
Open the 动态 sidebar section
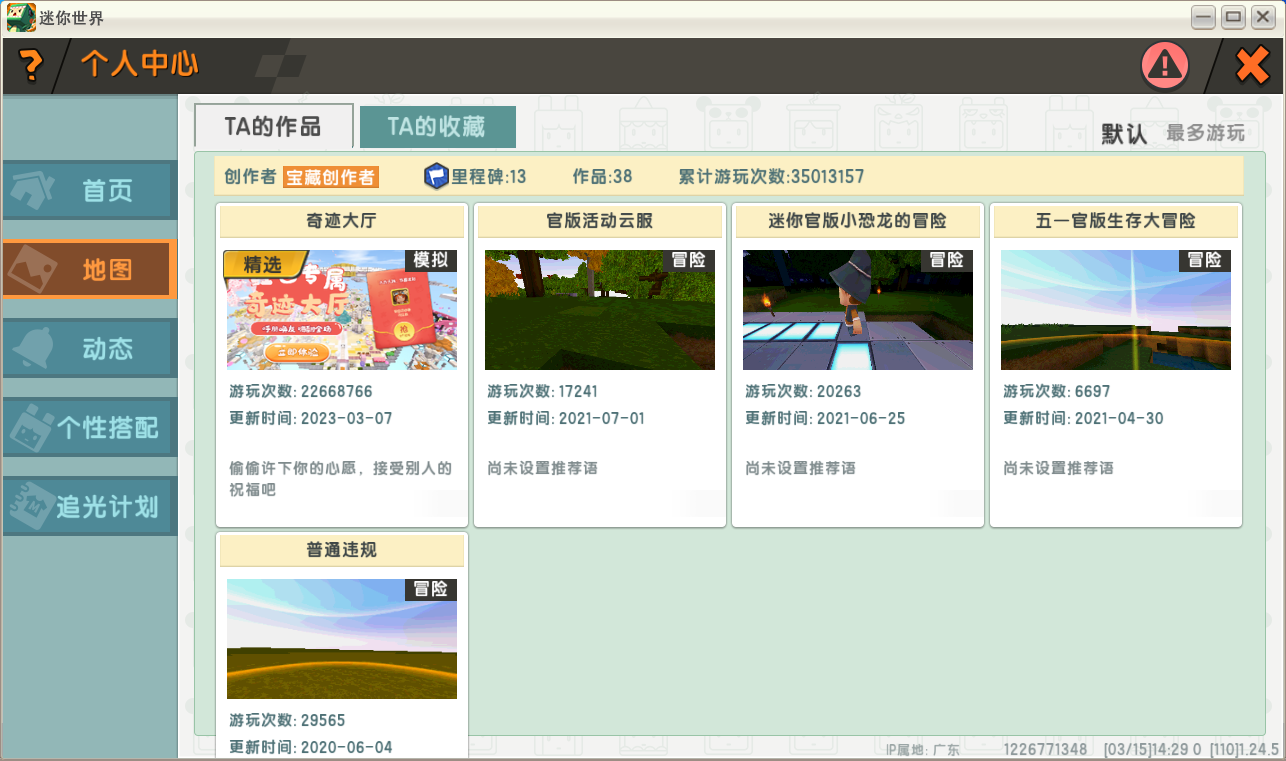click(x=90, y=348)
